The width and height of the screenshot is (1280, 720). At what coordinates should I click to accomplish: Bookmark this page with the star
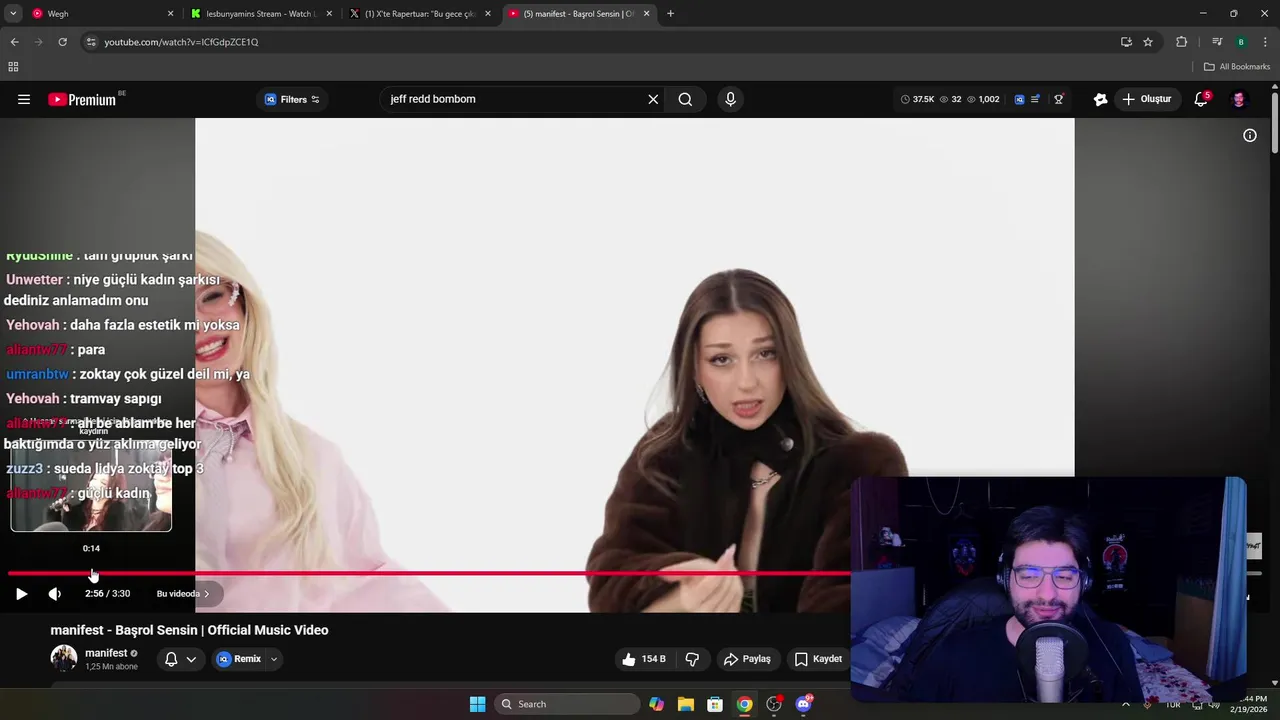point(1148,42)
